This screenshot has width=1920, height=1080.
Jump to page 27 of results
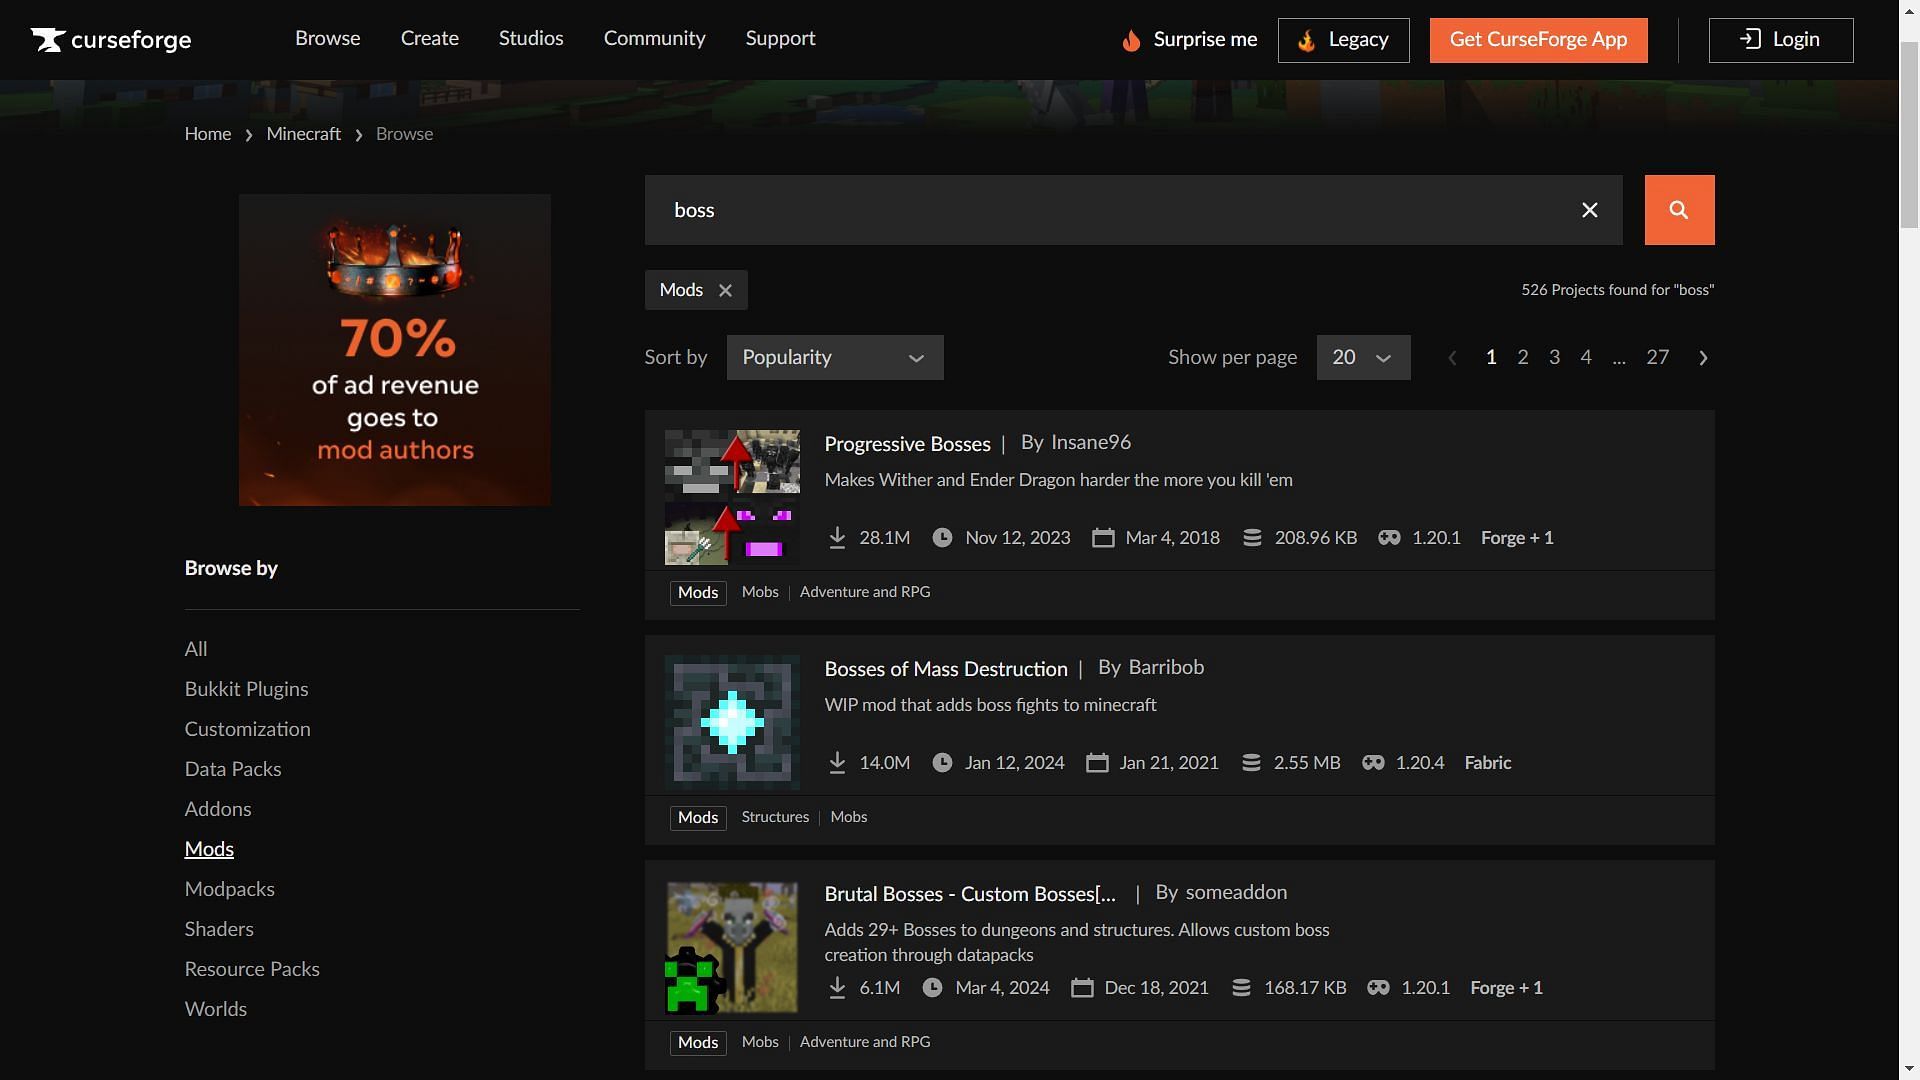[1657, 357]
